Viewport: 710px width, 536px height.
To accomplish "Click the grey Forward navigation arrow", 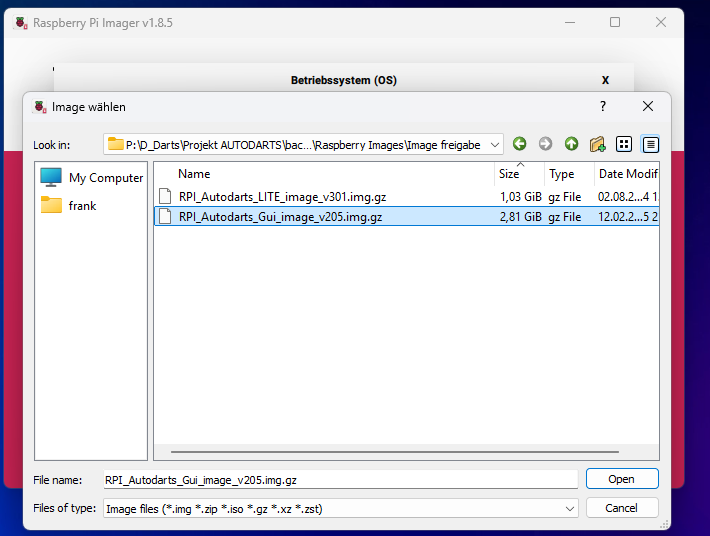I will (x=545, y=144).
